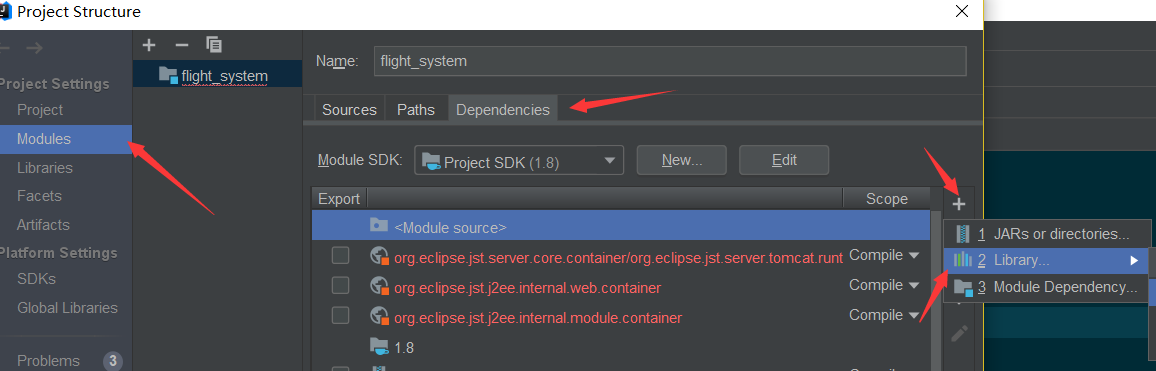Click the add dependency plus icon
Screen dimensions: 1156x371
[x=958, y=204]
